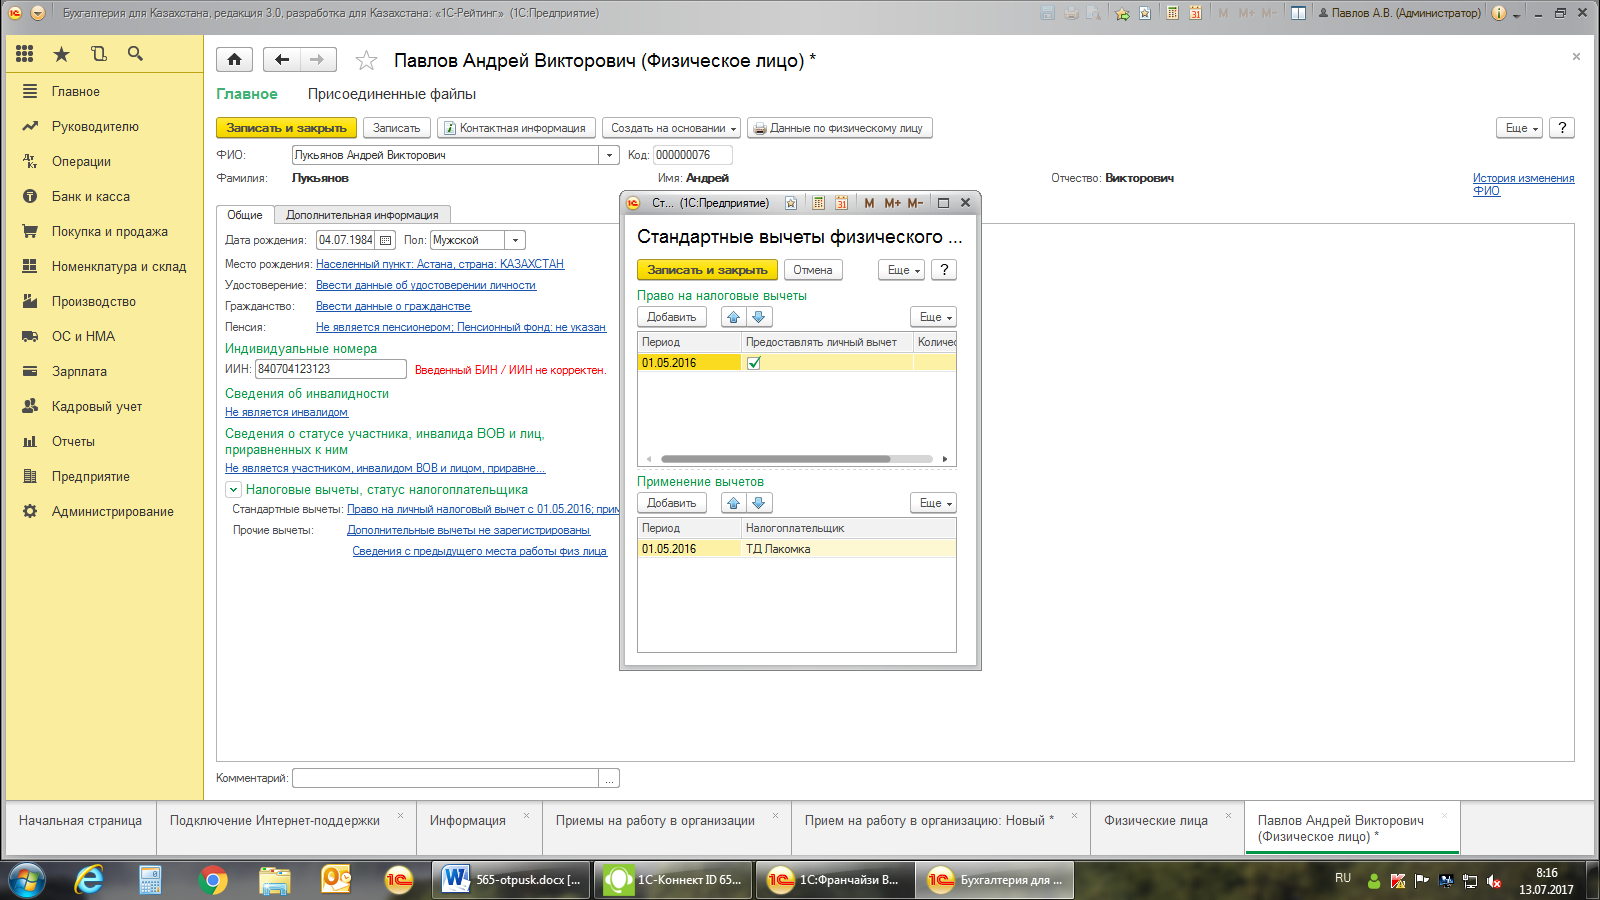Switch to Дополнительная информация tab

click(362, 215)
